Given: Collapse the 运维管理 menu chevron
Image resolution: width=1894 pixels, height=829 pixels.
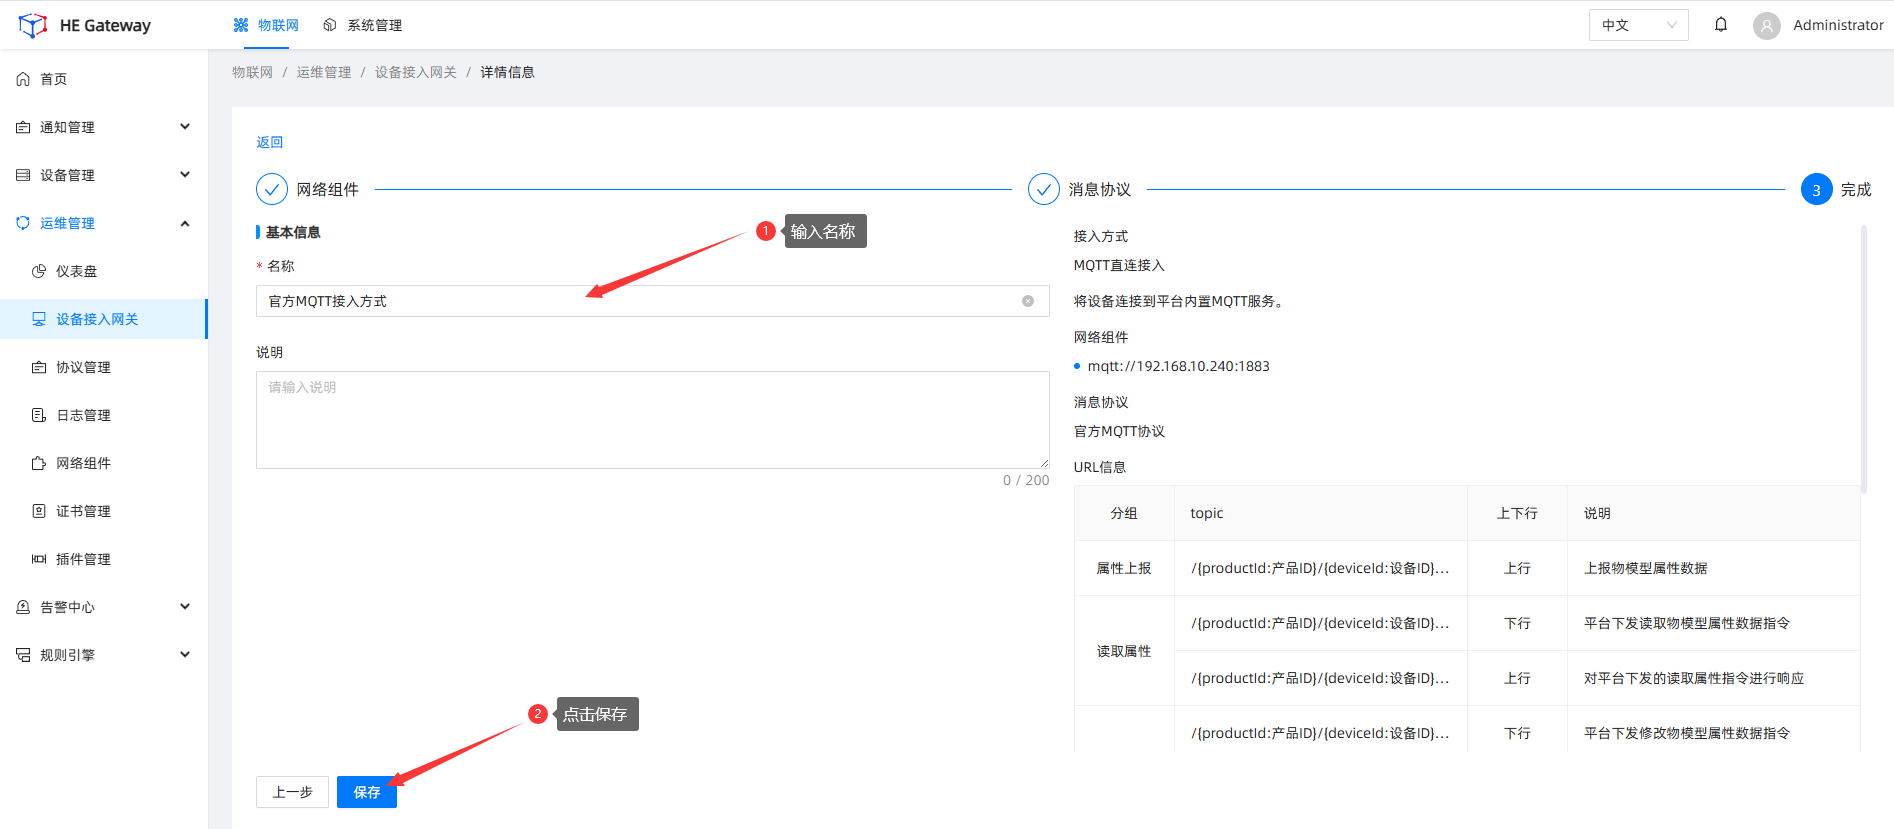Looking at the screenshot, I should 185,223.
